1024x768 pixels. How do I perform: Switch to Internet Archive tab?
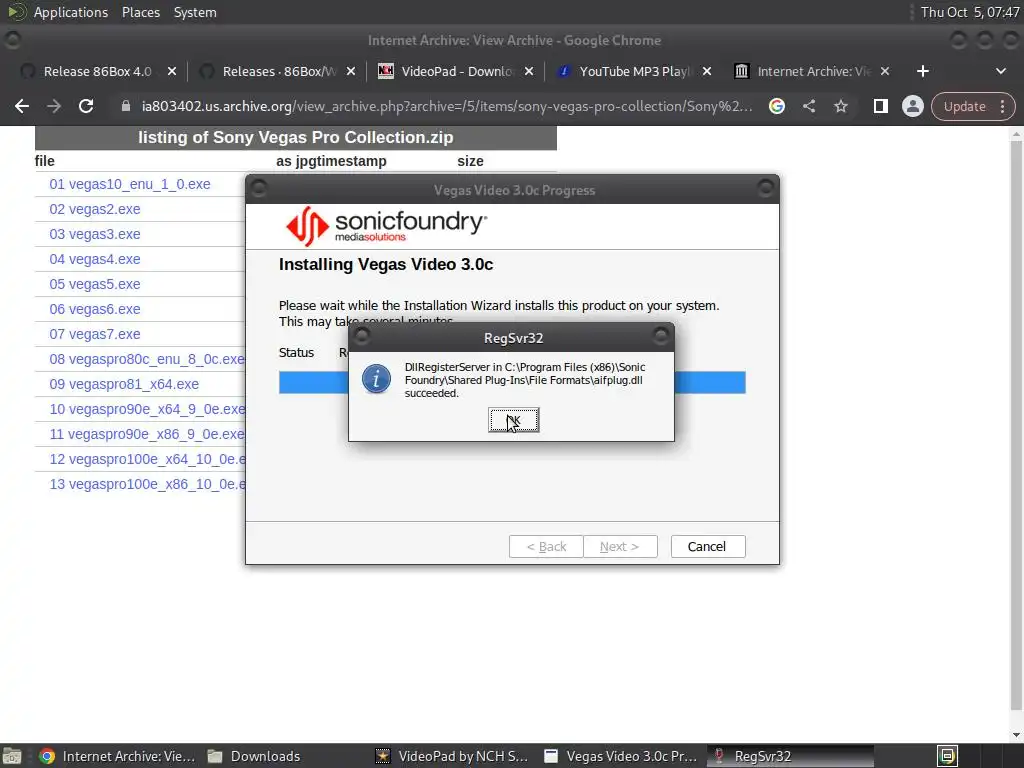tap(812, 71)
